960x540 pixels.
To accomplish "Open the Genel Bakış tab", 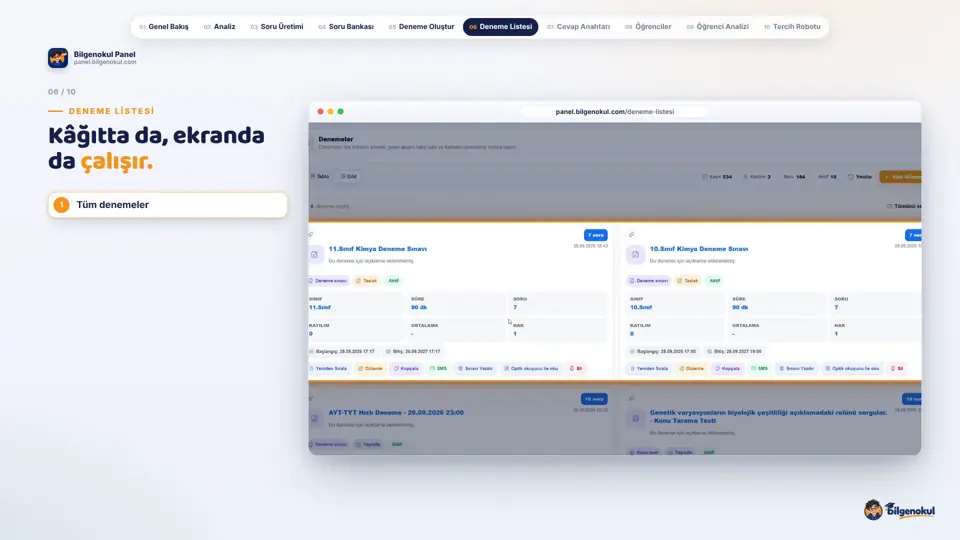I will coord(164,27).
